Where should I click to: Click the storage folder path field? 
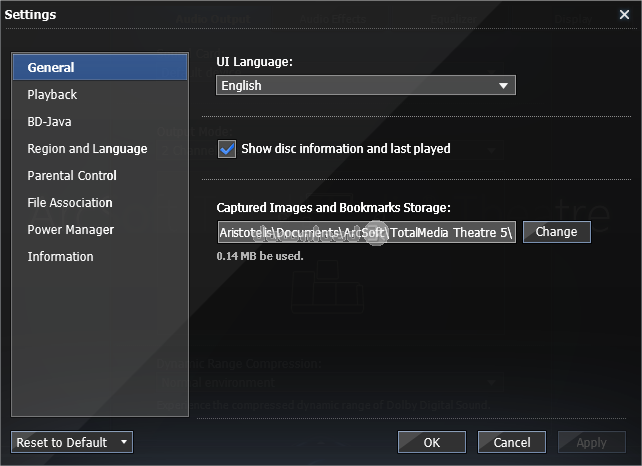click(x=366, y=232)
